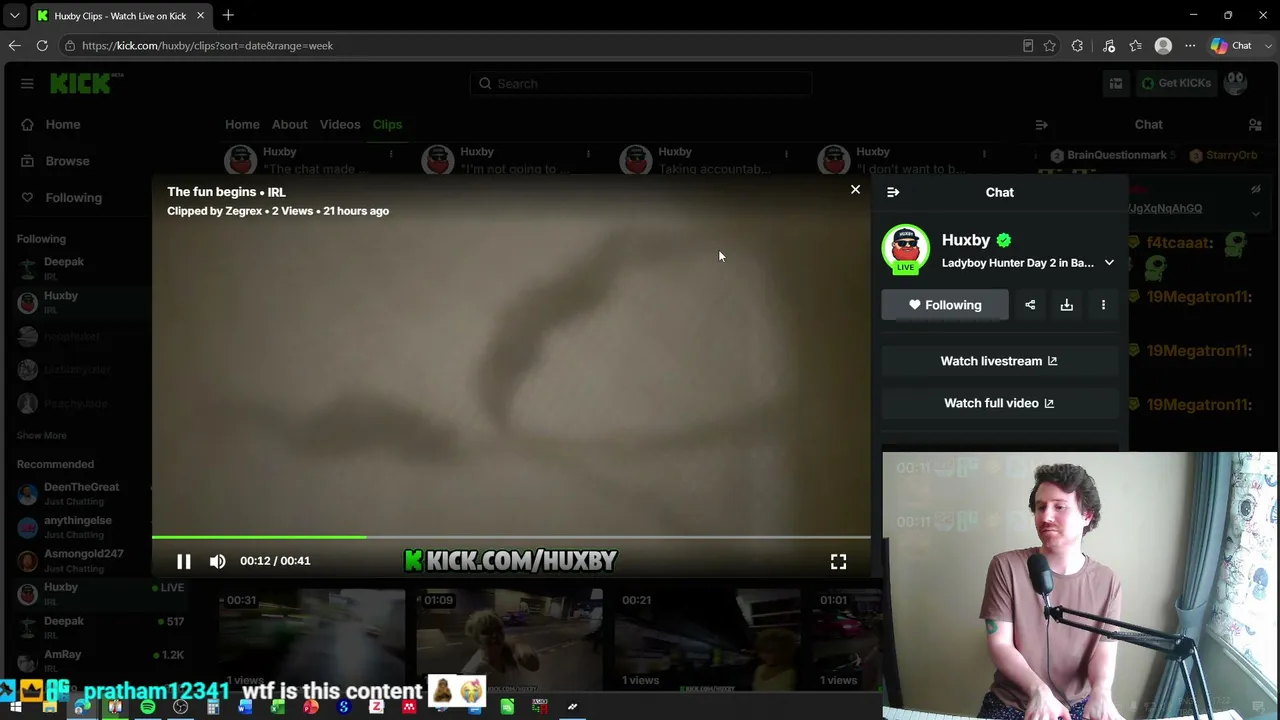Image resolution: width=1280 pixels, height=720 pixels.
Task: Click the kick.com address bar URL
Action: 207,46
